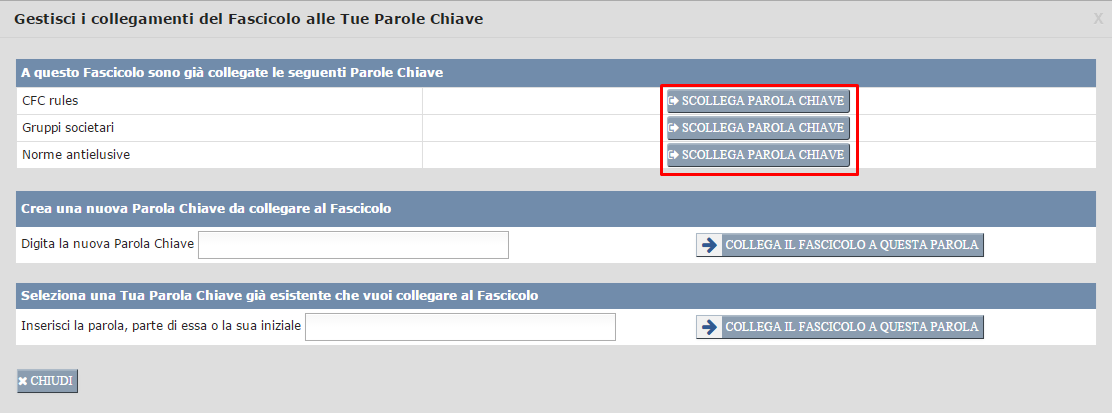
Task: Click blue arrow icon beside new keyword field
Action: coord(710,245)
